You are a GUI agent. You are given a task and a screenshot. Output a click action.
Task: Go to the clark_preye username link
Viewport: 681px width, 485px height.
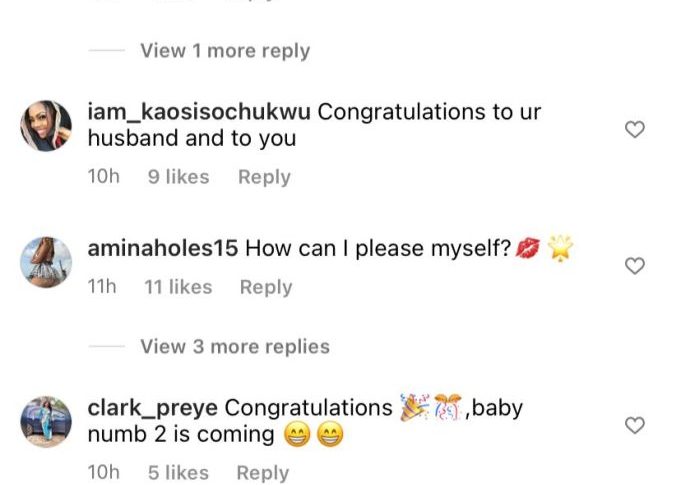pos(153,408)
